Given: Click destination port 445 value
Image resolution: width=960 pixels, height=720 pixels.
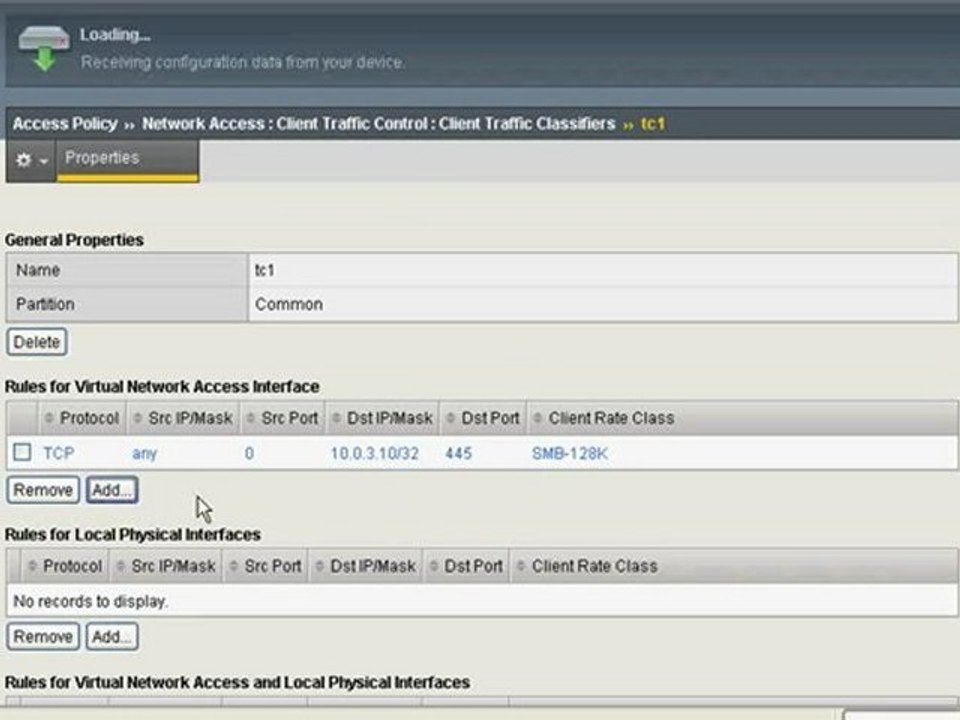Looking at the screenshot, I should point(459,454).
